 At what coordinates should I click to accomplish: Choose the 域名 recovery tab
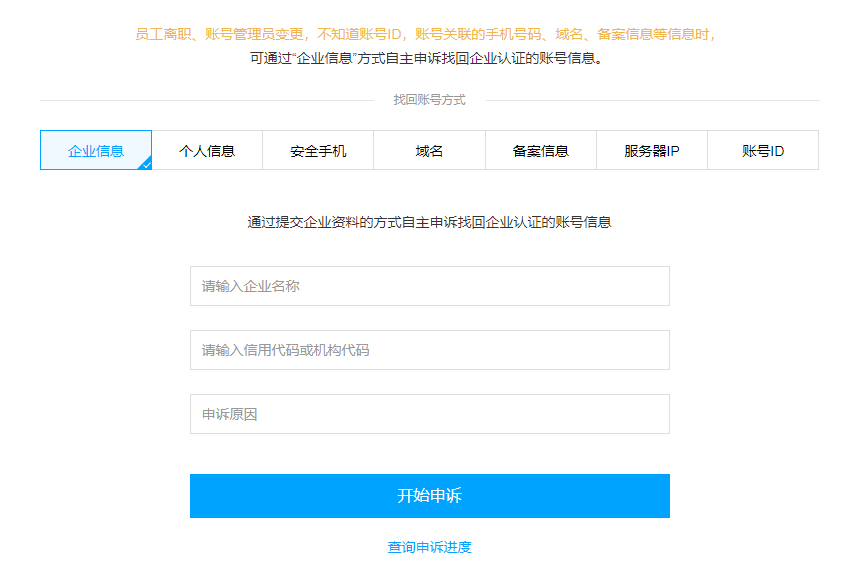point(430,150)
